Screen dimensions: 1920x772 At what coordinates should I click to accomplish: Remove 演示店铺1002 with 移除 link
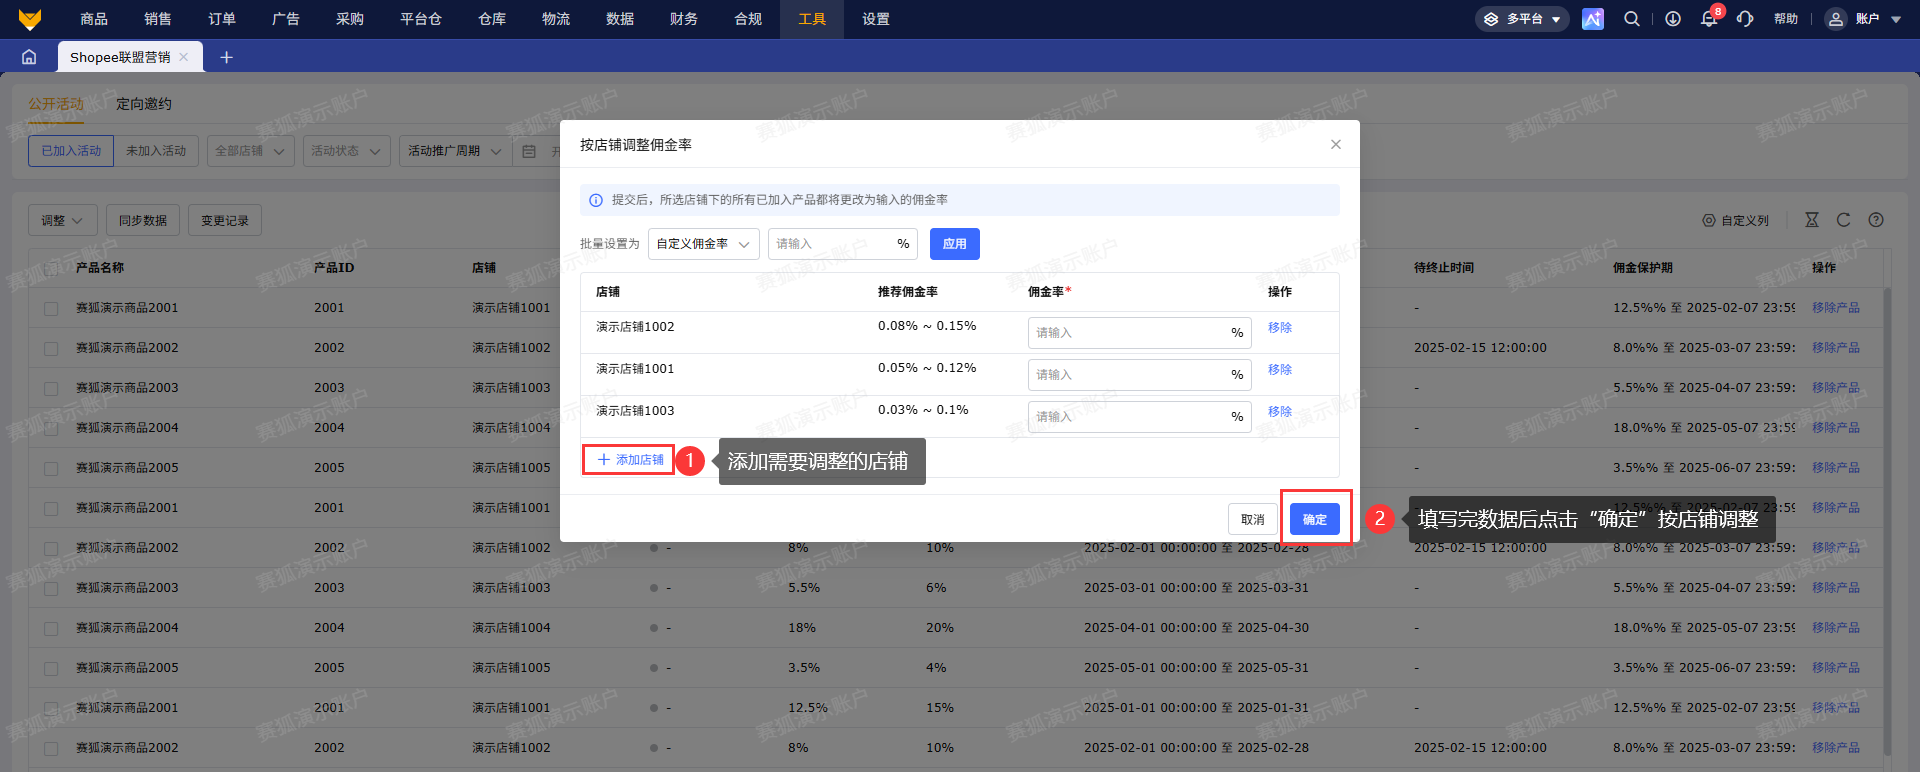click(x=1280, y=328)
